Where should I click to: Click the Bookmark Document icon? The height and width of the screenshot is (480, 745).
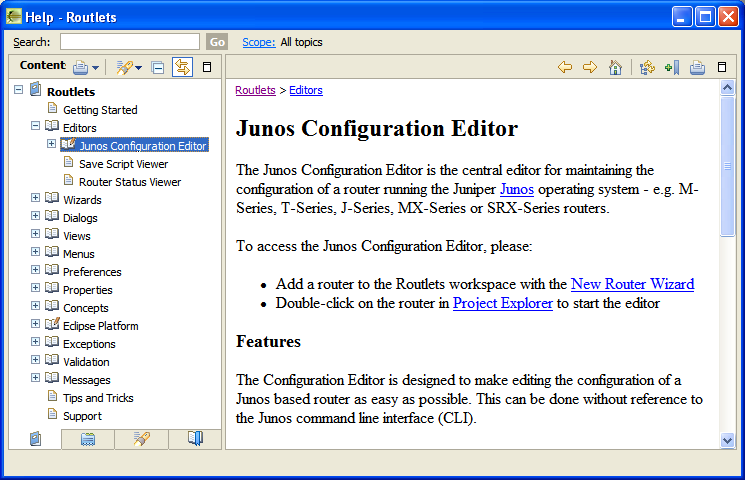[x=672, y=67]
